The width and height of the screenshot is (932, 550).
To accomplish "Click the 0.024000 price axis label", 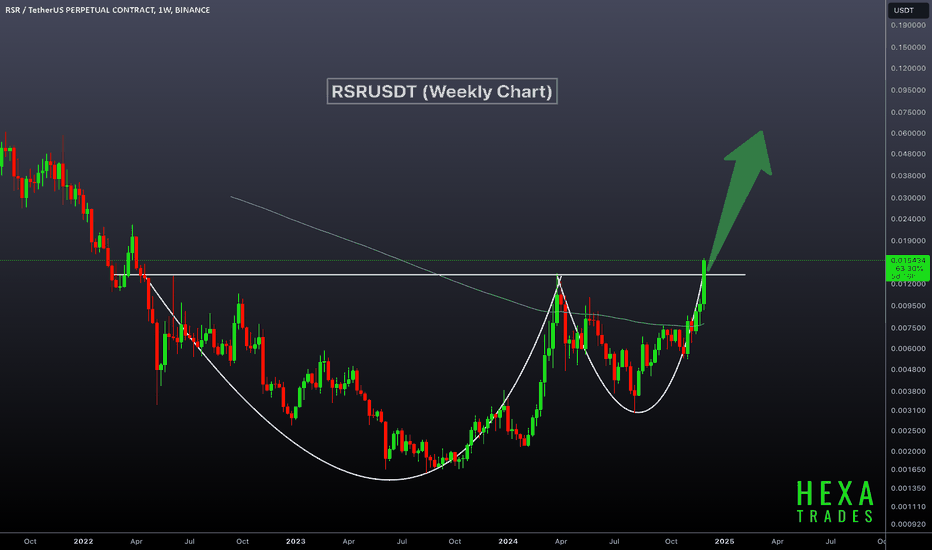I will (x=908, y=219).
